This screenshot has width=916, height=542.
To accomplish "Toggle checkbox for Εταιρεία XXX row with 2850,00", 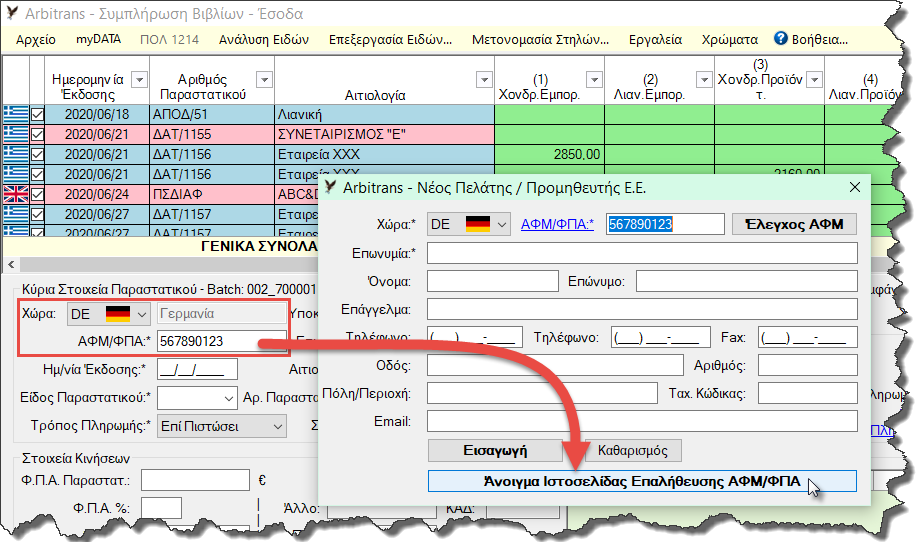I will coord(37,154).
